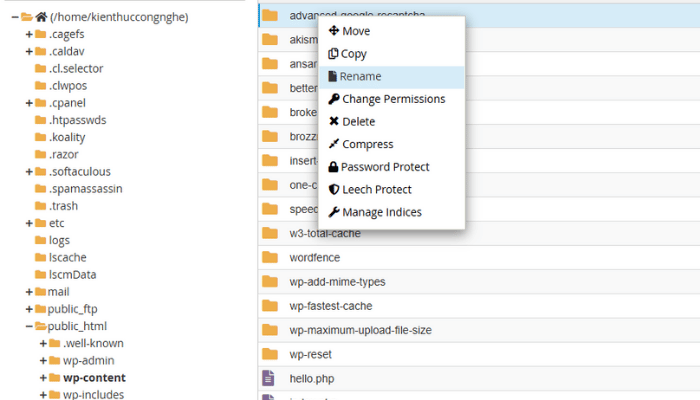This screenshot has width=700, height=400.
Task: Expand the mail folder in tree
Action: tap(29, 292)
